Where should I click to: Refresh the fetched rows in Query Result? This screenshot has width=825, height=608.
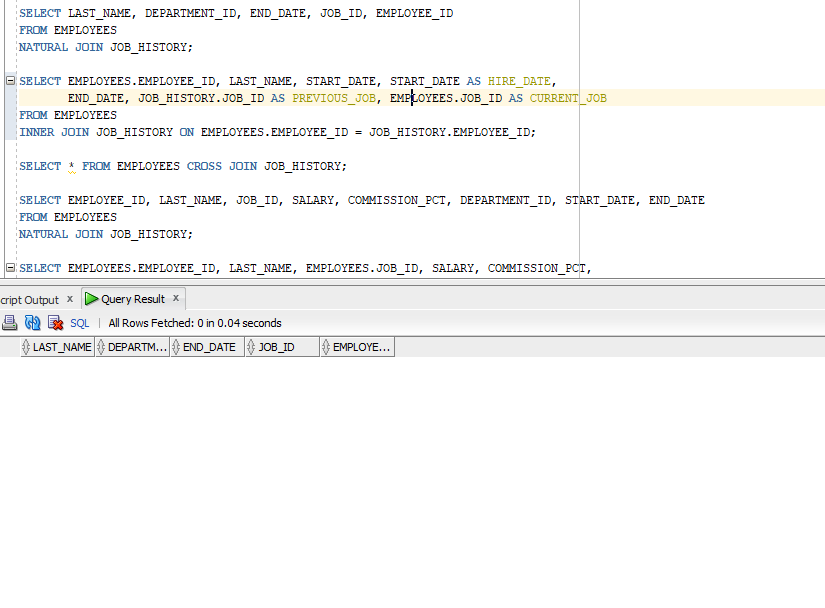(32, 322)
